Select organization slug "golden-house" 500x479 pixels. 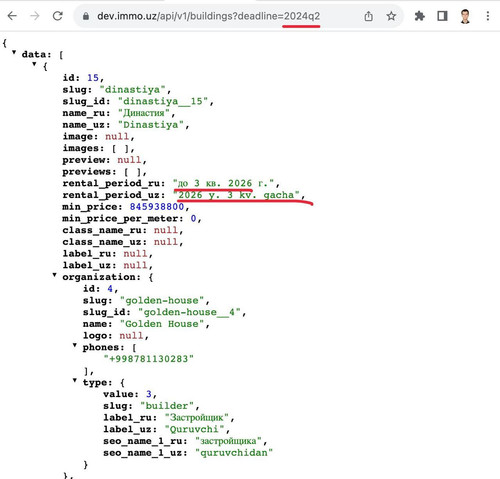pyautogui.click(x=162, y=300)
